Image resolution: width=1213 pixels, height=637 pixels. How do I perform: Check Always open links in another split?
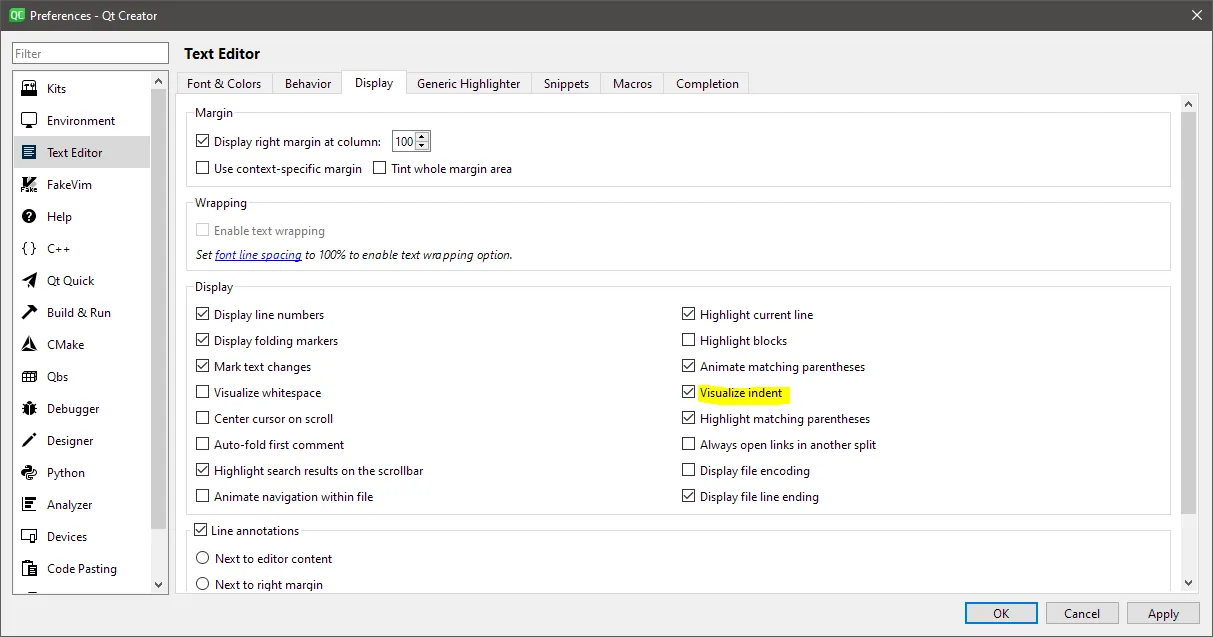688,444
